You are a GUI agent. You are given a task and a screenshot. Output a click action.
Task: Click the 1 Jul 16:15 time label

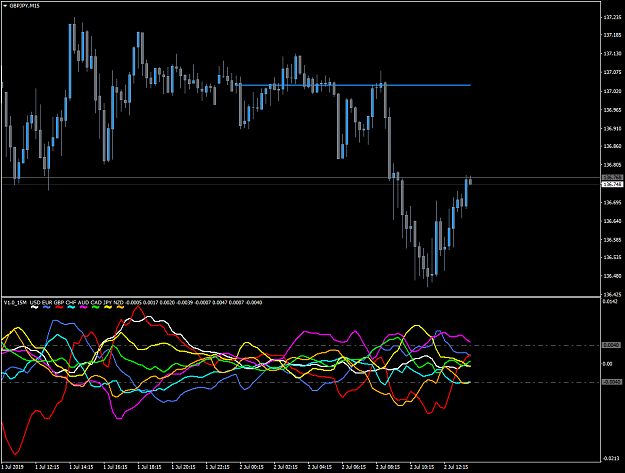[x=116, y=467]
